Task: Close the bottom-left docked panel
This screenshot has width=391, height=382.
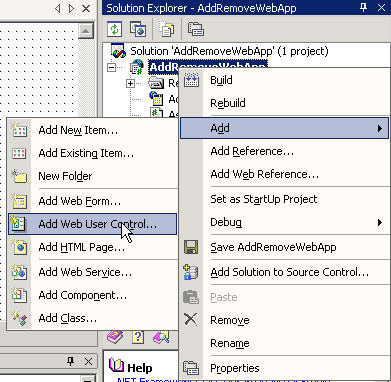Action: pyautogui.click(x=88, y=361)
